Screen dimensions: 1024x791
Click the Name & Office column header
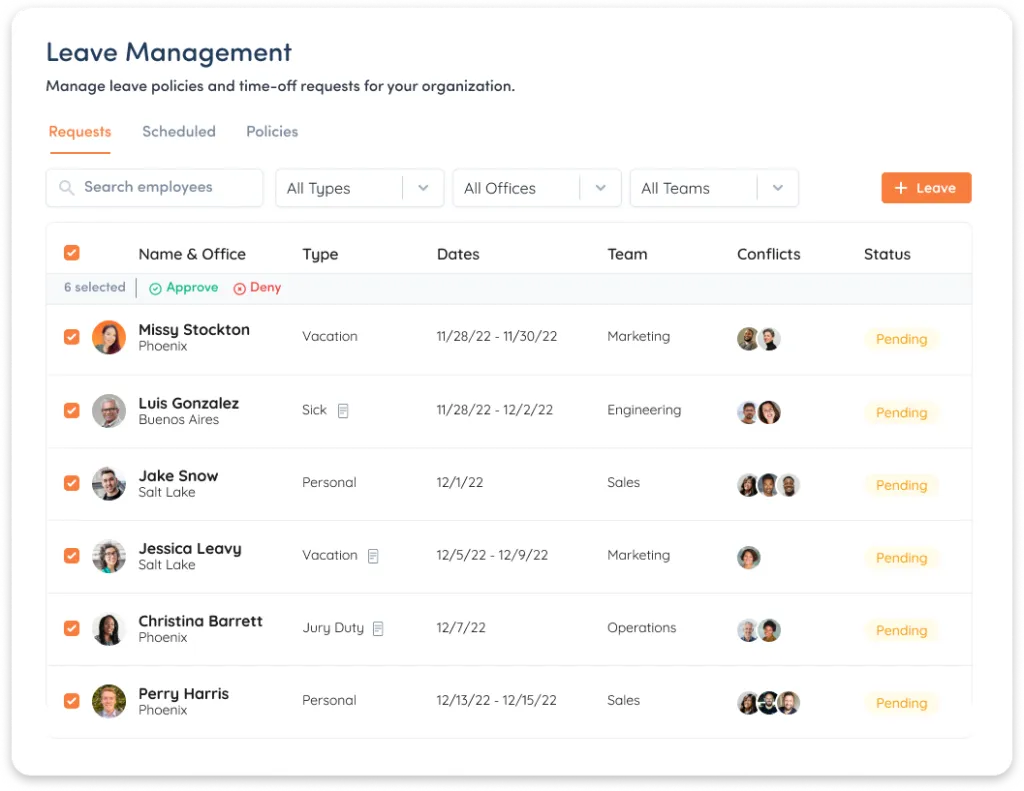click(192, 254)
